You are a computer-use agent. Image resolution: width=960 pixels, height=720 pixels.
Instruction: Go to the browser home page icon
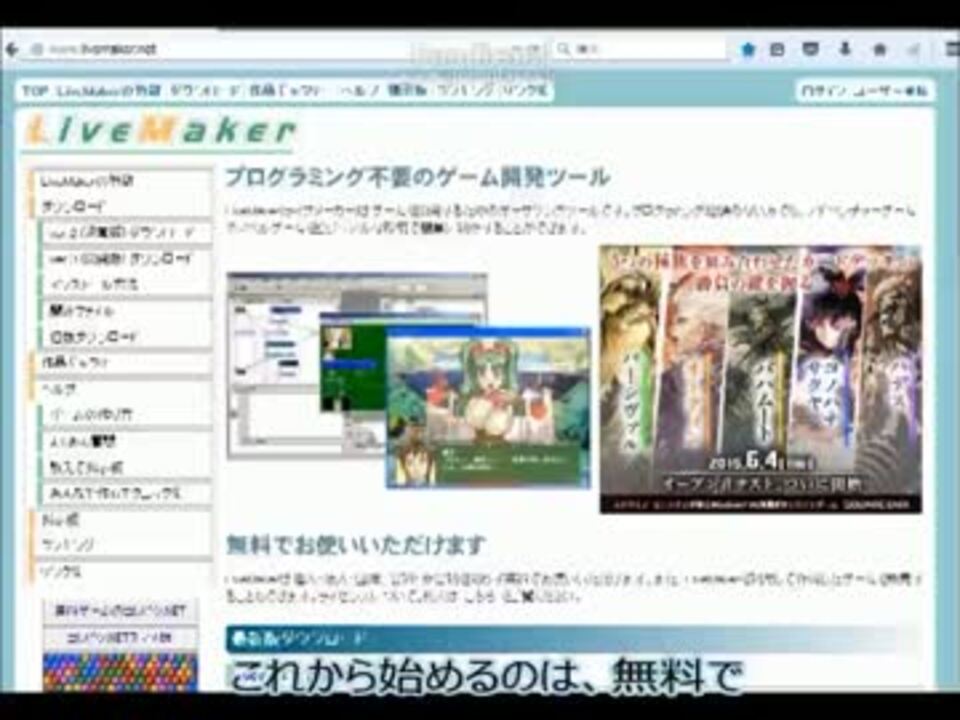pos(879,50)
